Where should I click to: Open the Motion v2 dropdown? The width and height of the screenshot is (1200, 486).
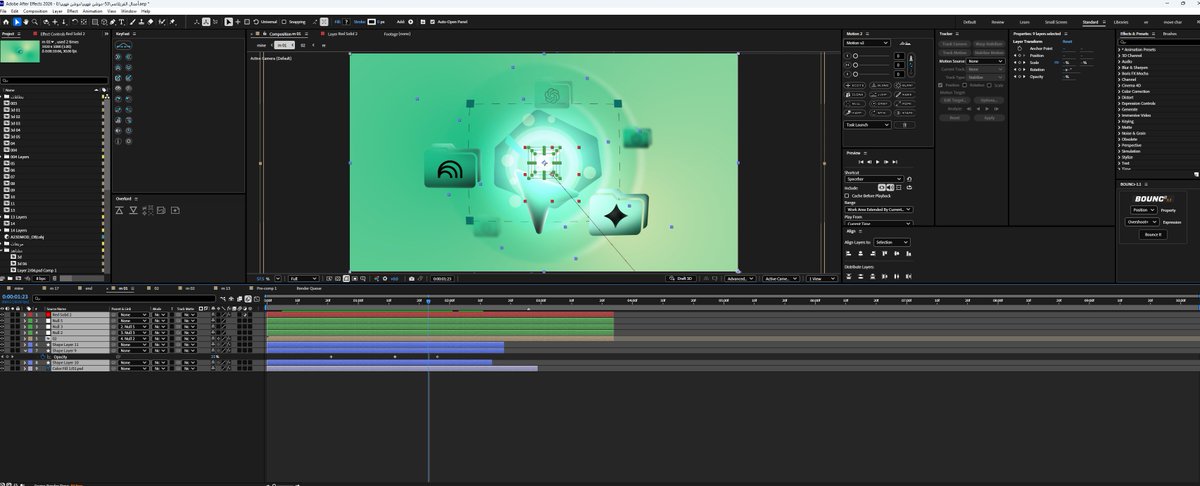tap(868, 43)
